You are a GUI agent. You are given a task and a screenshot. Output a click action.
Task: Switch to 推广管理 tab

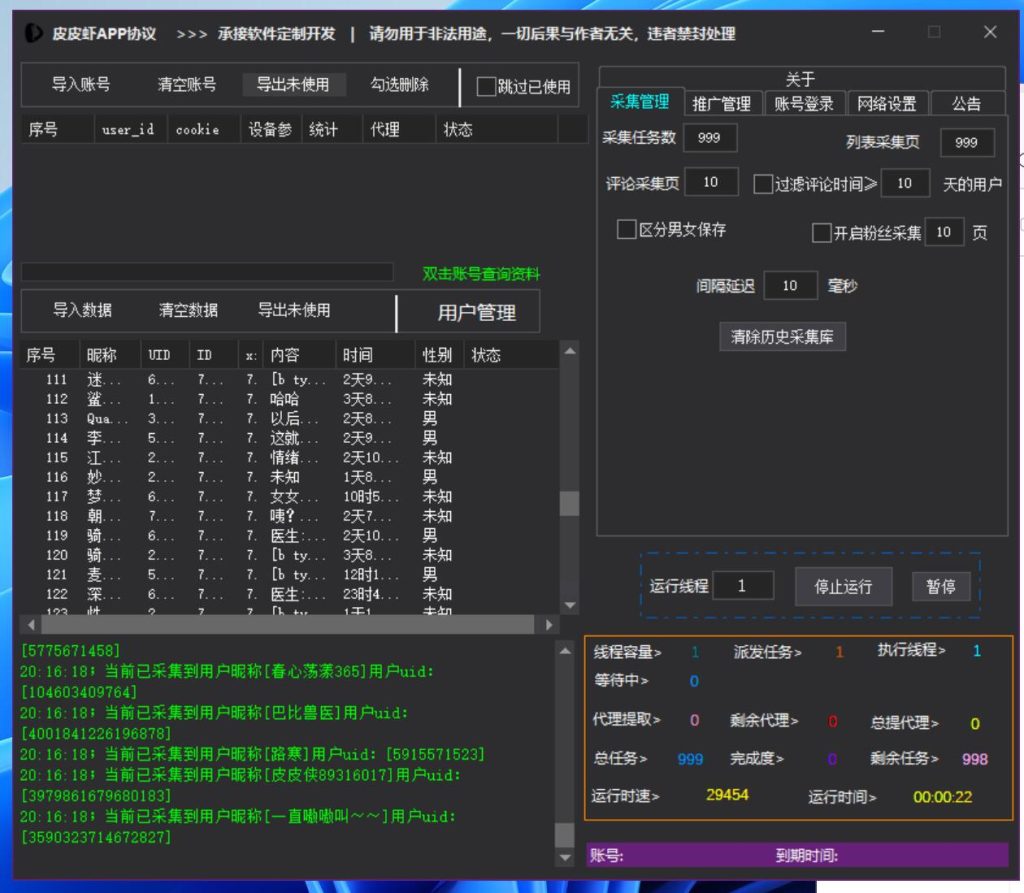(721, 104)
